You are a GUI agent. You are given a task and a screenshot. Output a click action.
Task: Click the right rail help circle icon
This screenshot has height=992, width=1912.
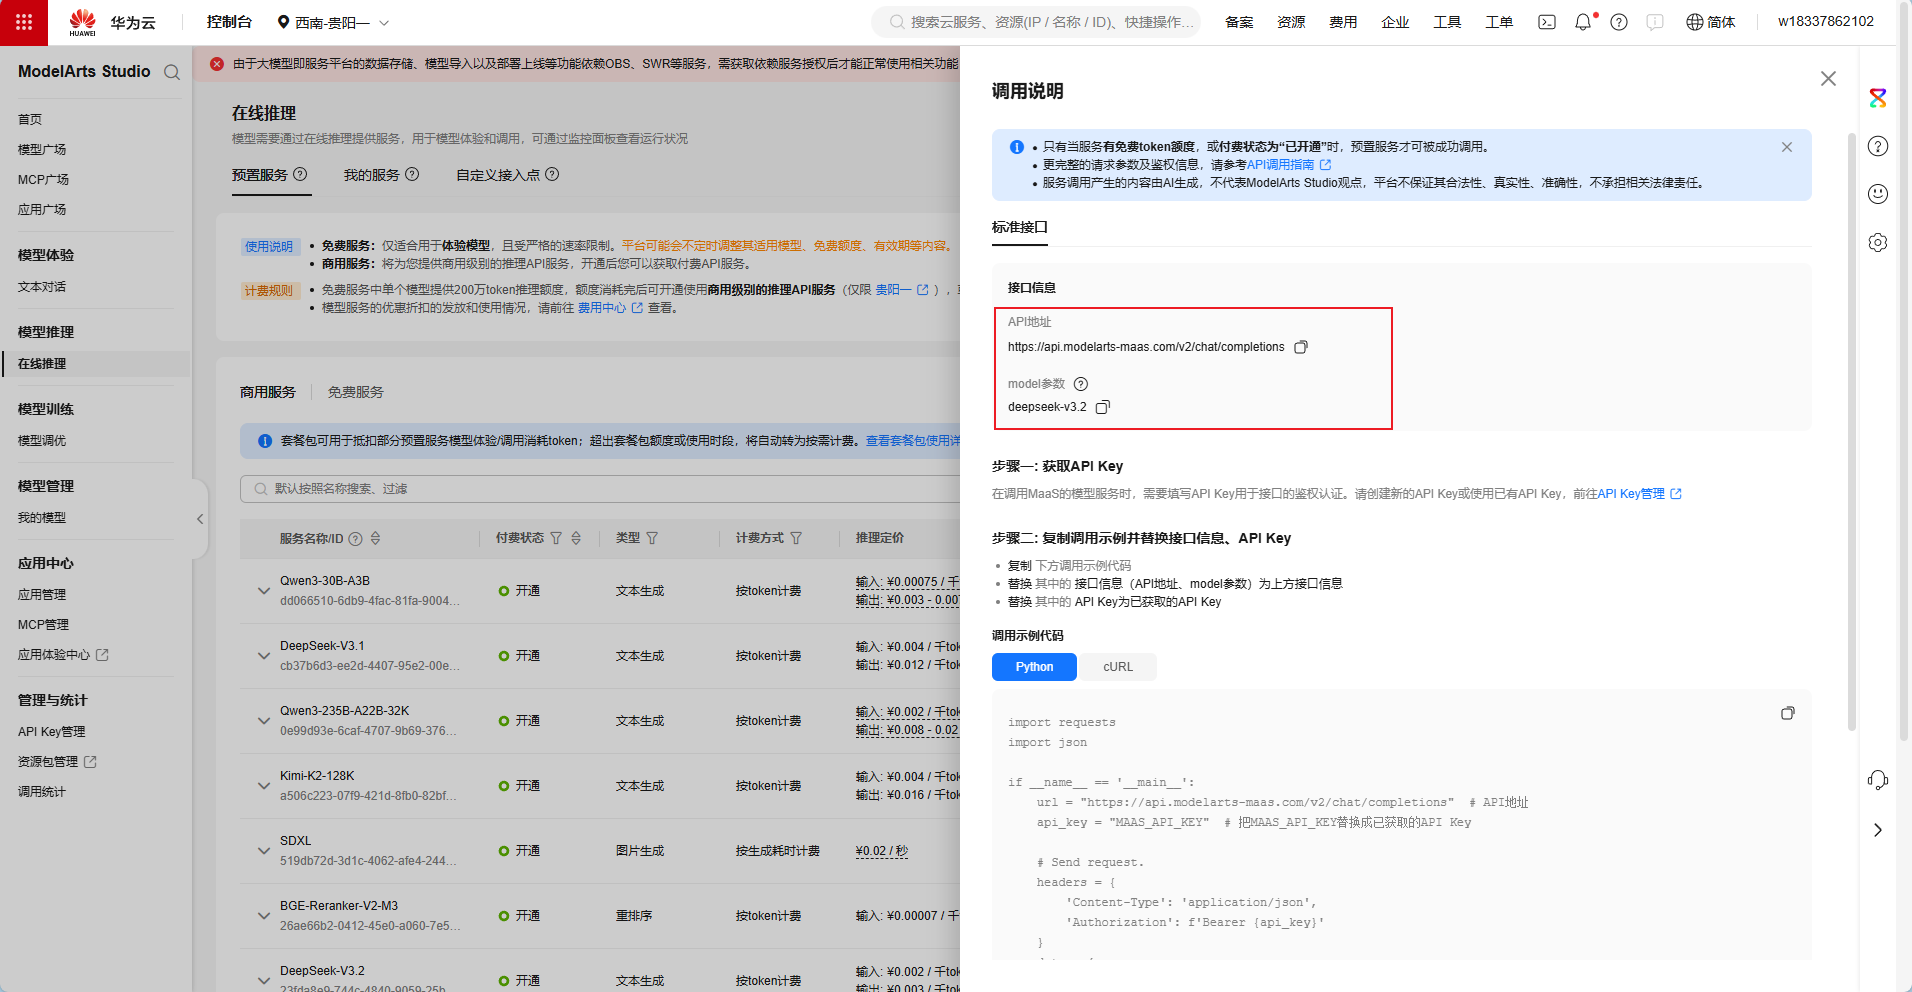(1878, 146)
